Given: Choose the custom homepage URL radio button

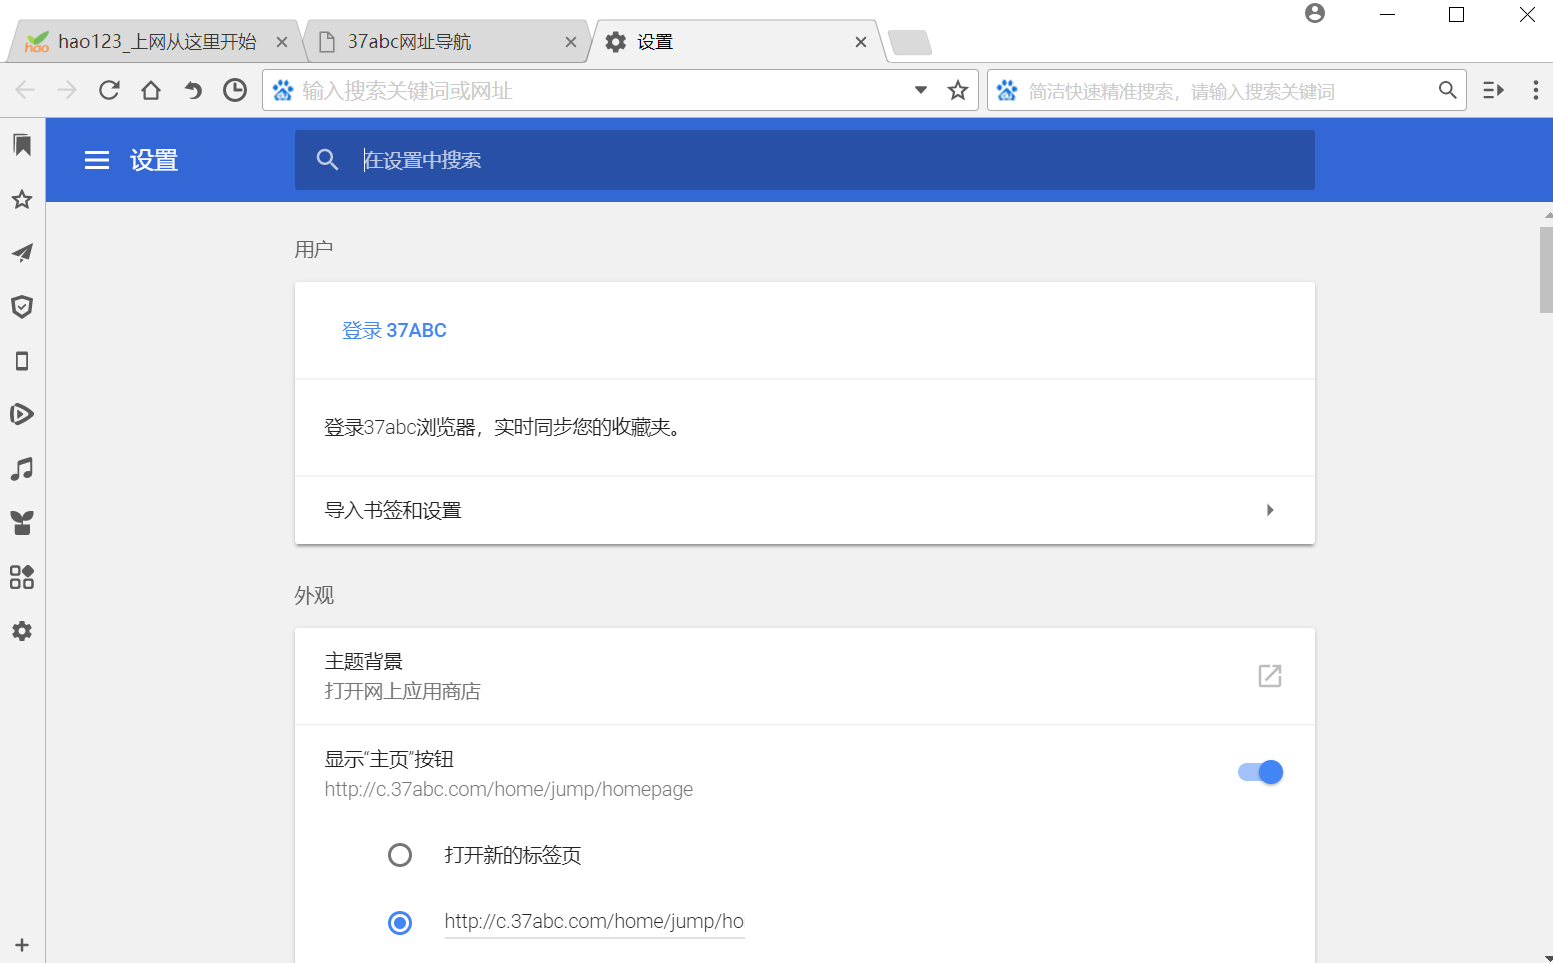Looking at the screenshot, I should click(400, 922).
